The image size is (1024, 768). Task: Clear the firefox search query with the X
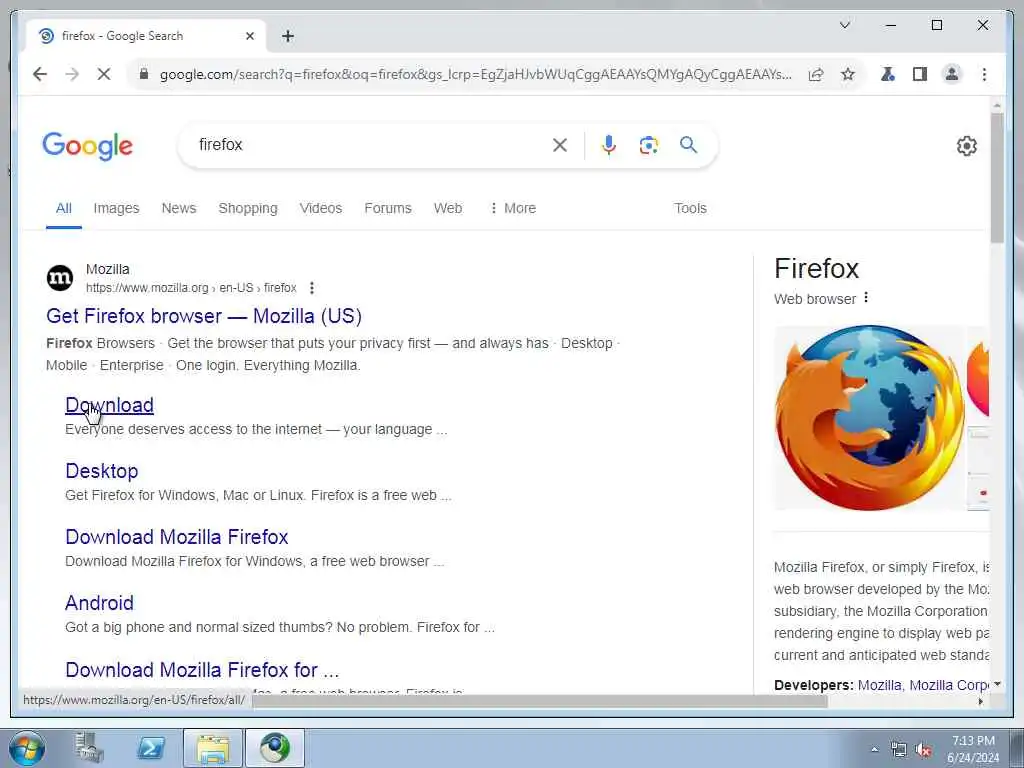tap(560, 145)
